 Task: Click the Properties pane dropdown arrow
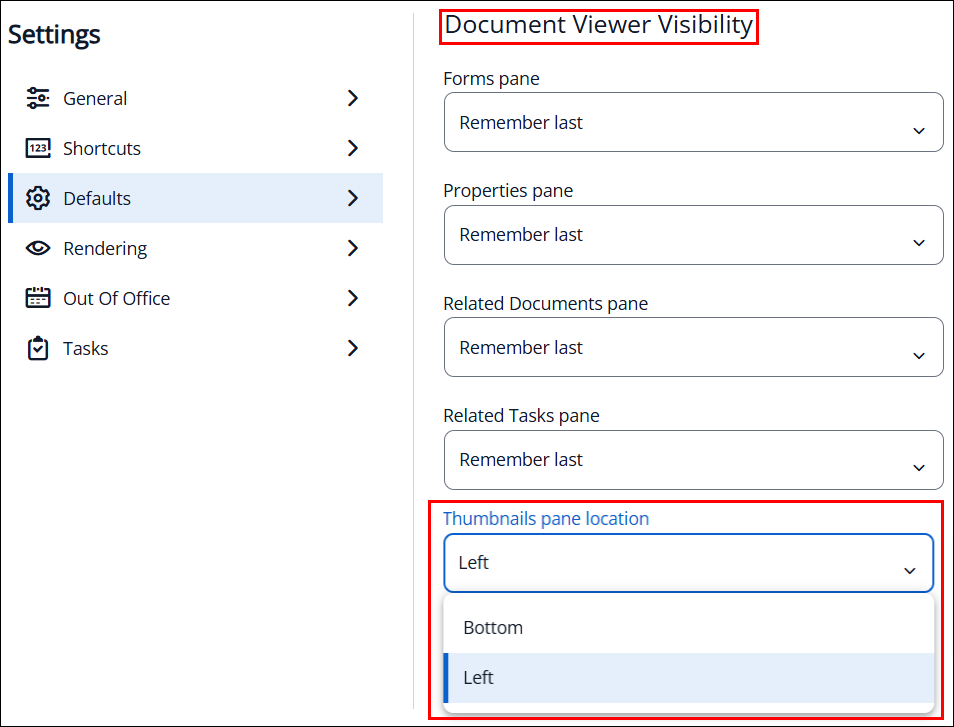pos(919,243)
